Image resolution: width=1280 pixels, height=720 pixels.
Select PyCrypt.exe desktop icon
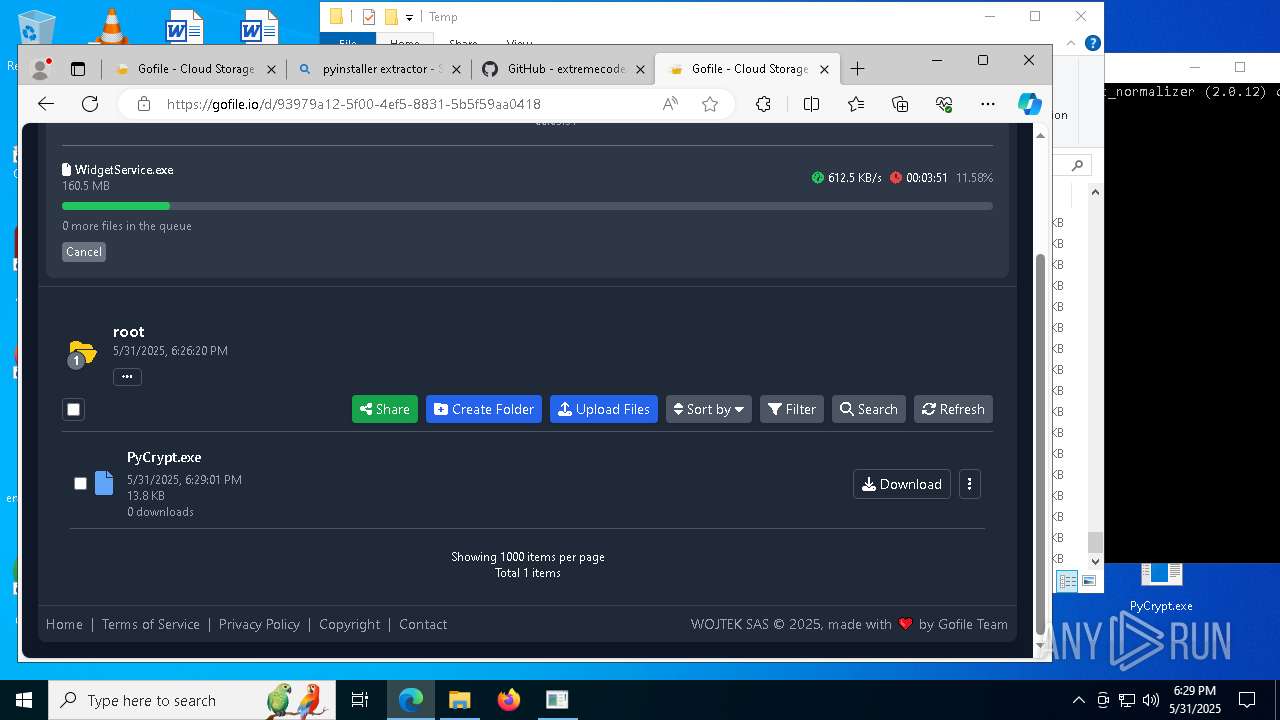click(x=1161, y=588)
